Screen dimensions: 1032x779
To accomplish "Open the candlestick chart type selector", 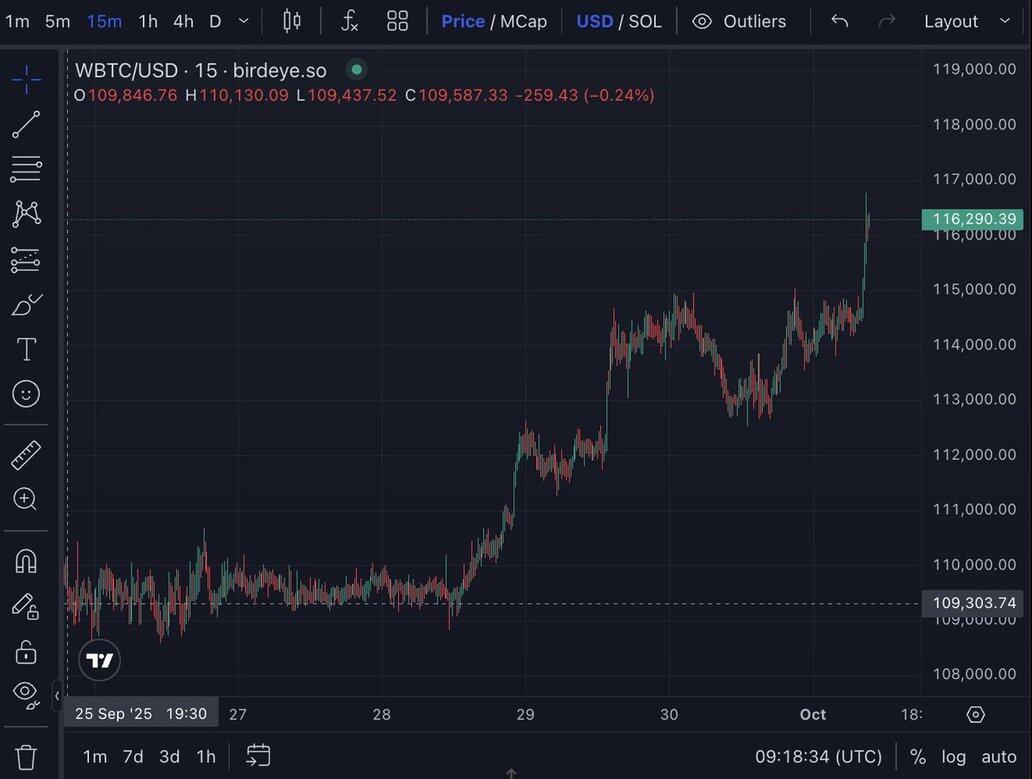I will (x=292, y=21).
